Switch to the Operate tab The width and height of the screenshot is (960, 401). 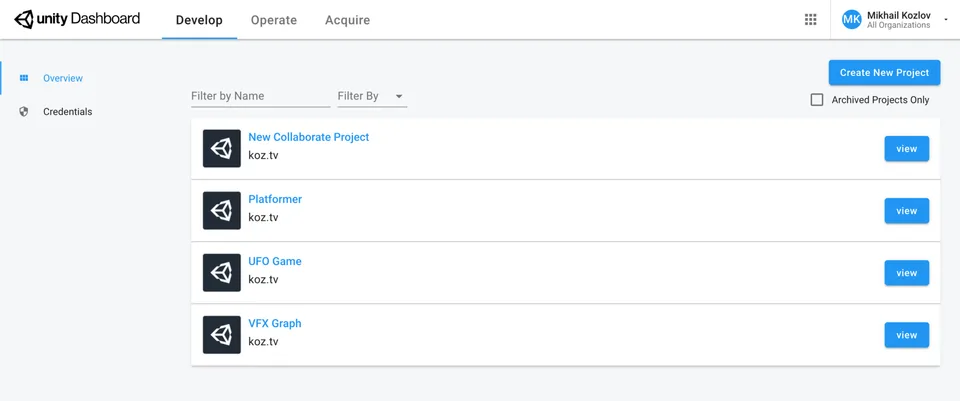(274, 20)
